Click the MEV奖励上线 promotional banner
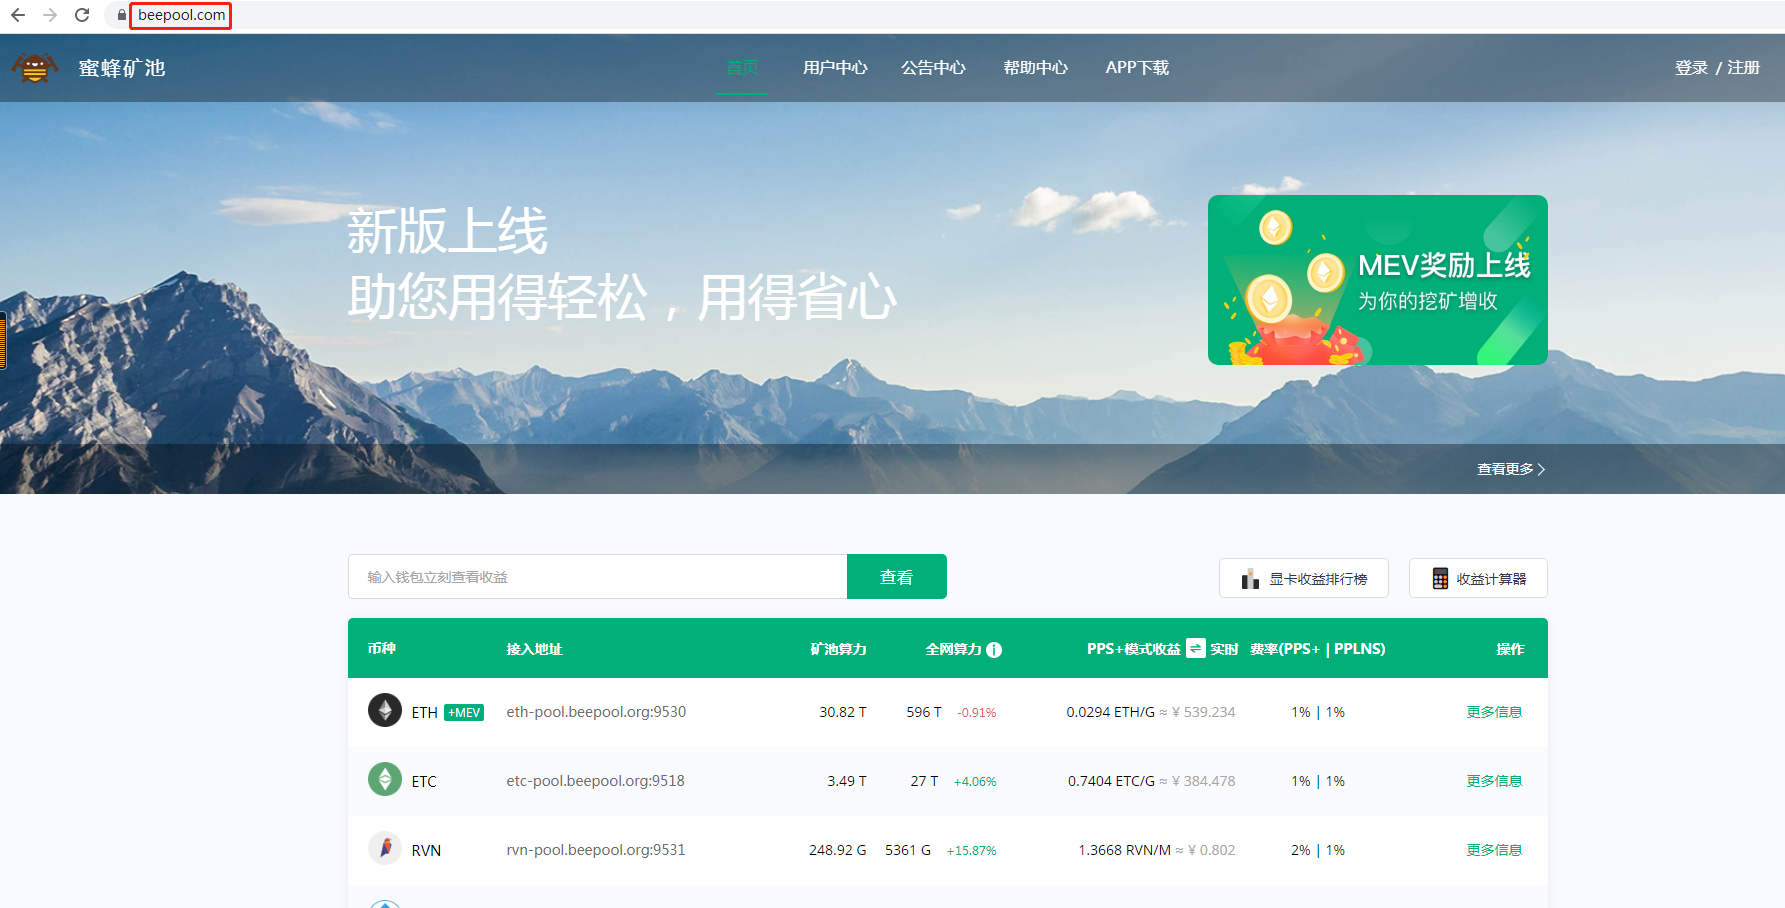 click(1378, 280)
